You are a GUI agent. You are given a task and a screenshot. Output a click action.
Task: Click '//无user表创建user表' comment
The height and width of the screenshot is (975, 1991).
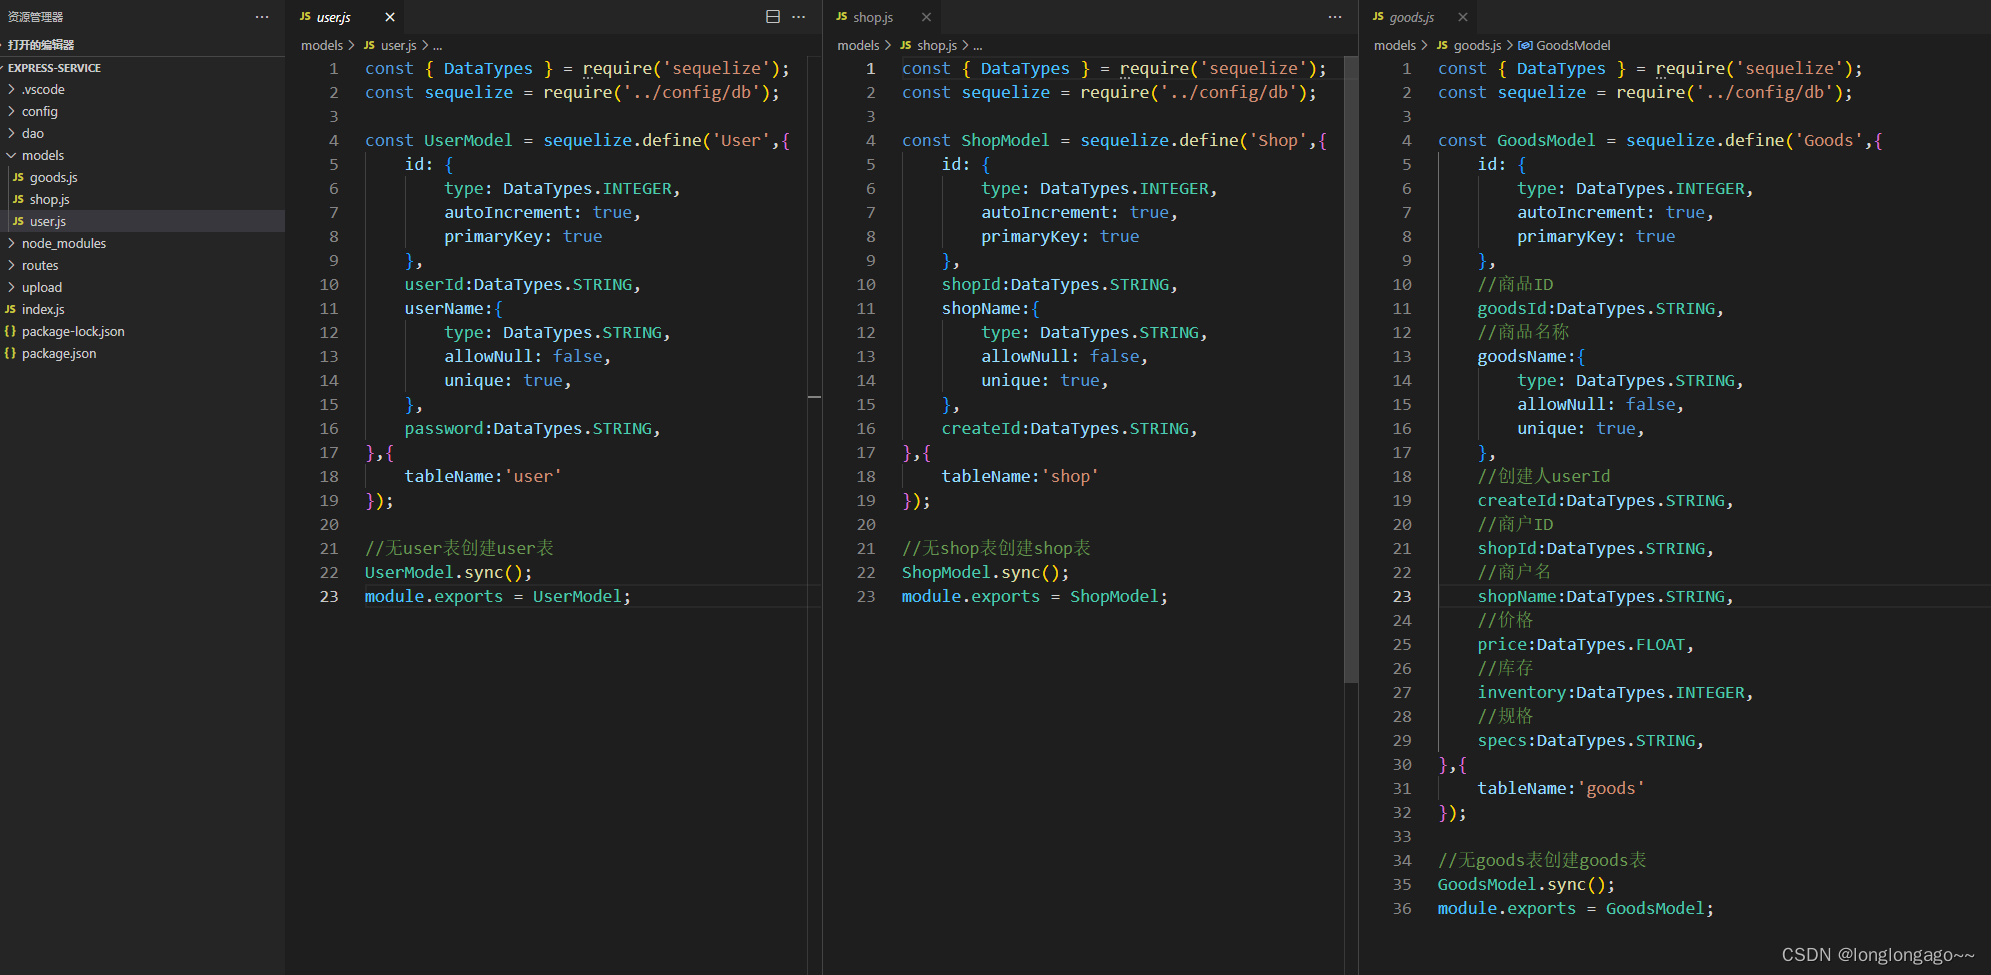459,548
